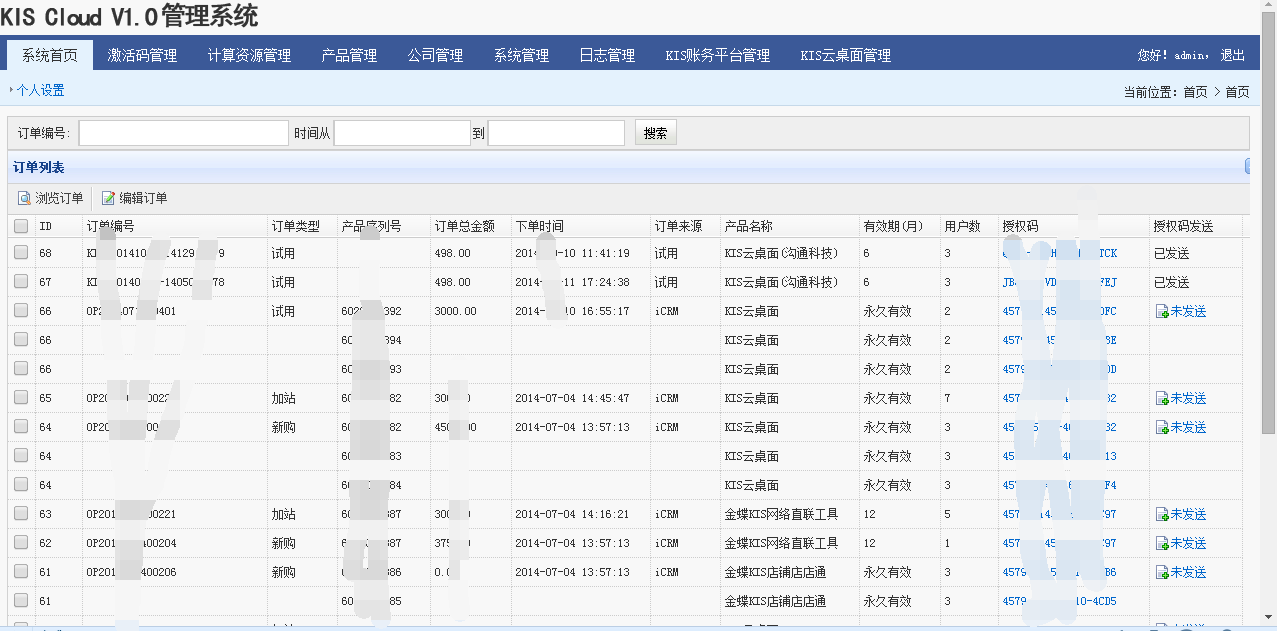Click 未发送 icon in ID 62 row
This screenshot has width=1277, height=631.
[1162, 543]
